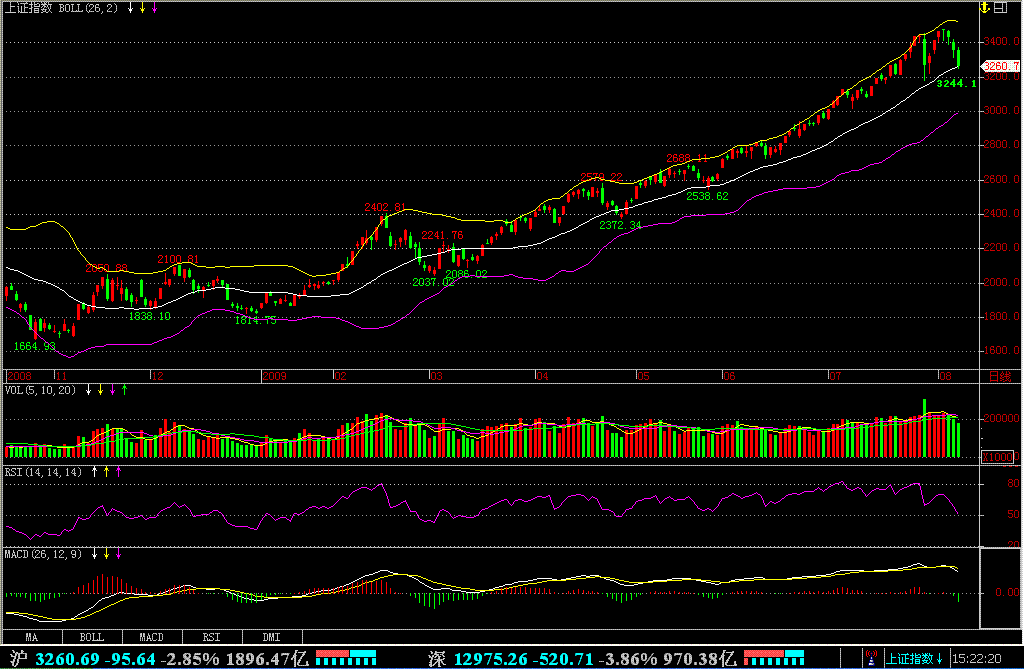Click the VOL(5,10,20) parameter label
The height and width of the screenshot is (669, 1024).
point(40,390)
